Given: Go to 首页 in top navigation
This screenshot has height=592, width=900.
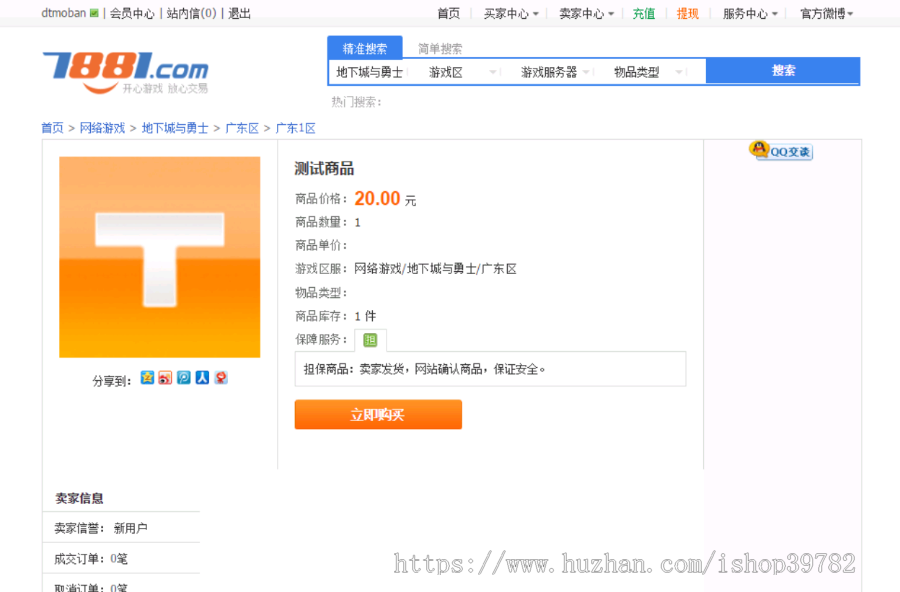Looking at the screenshot, I should [x=448, y=14].
